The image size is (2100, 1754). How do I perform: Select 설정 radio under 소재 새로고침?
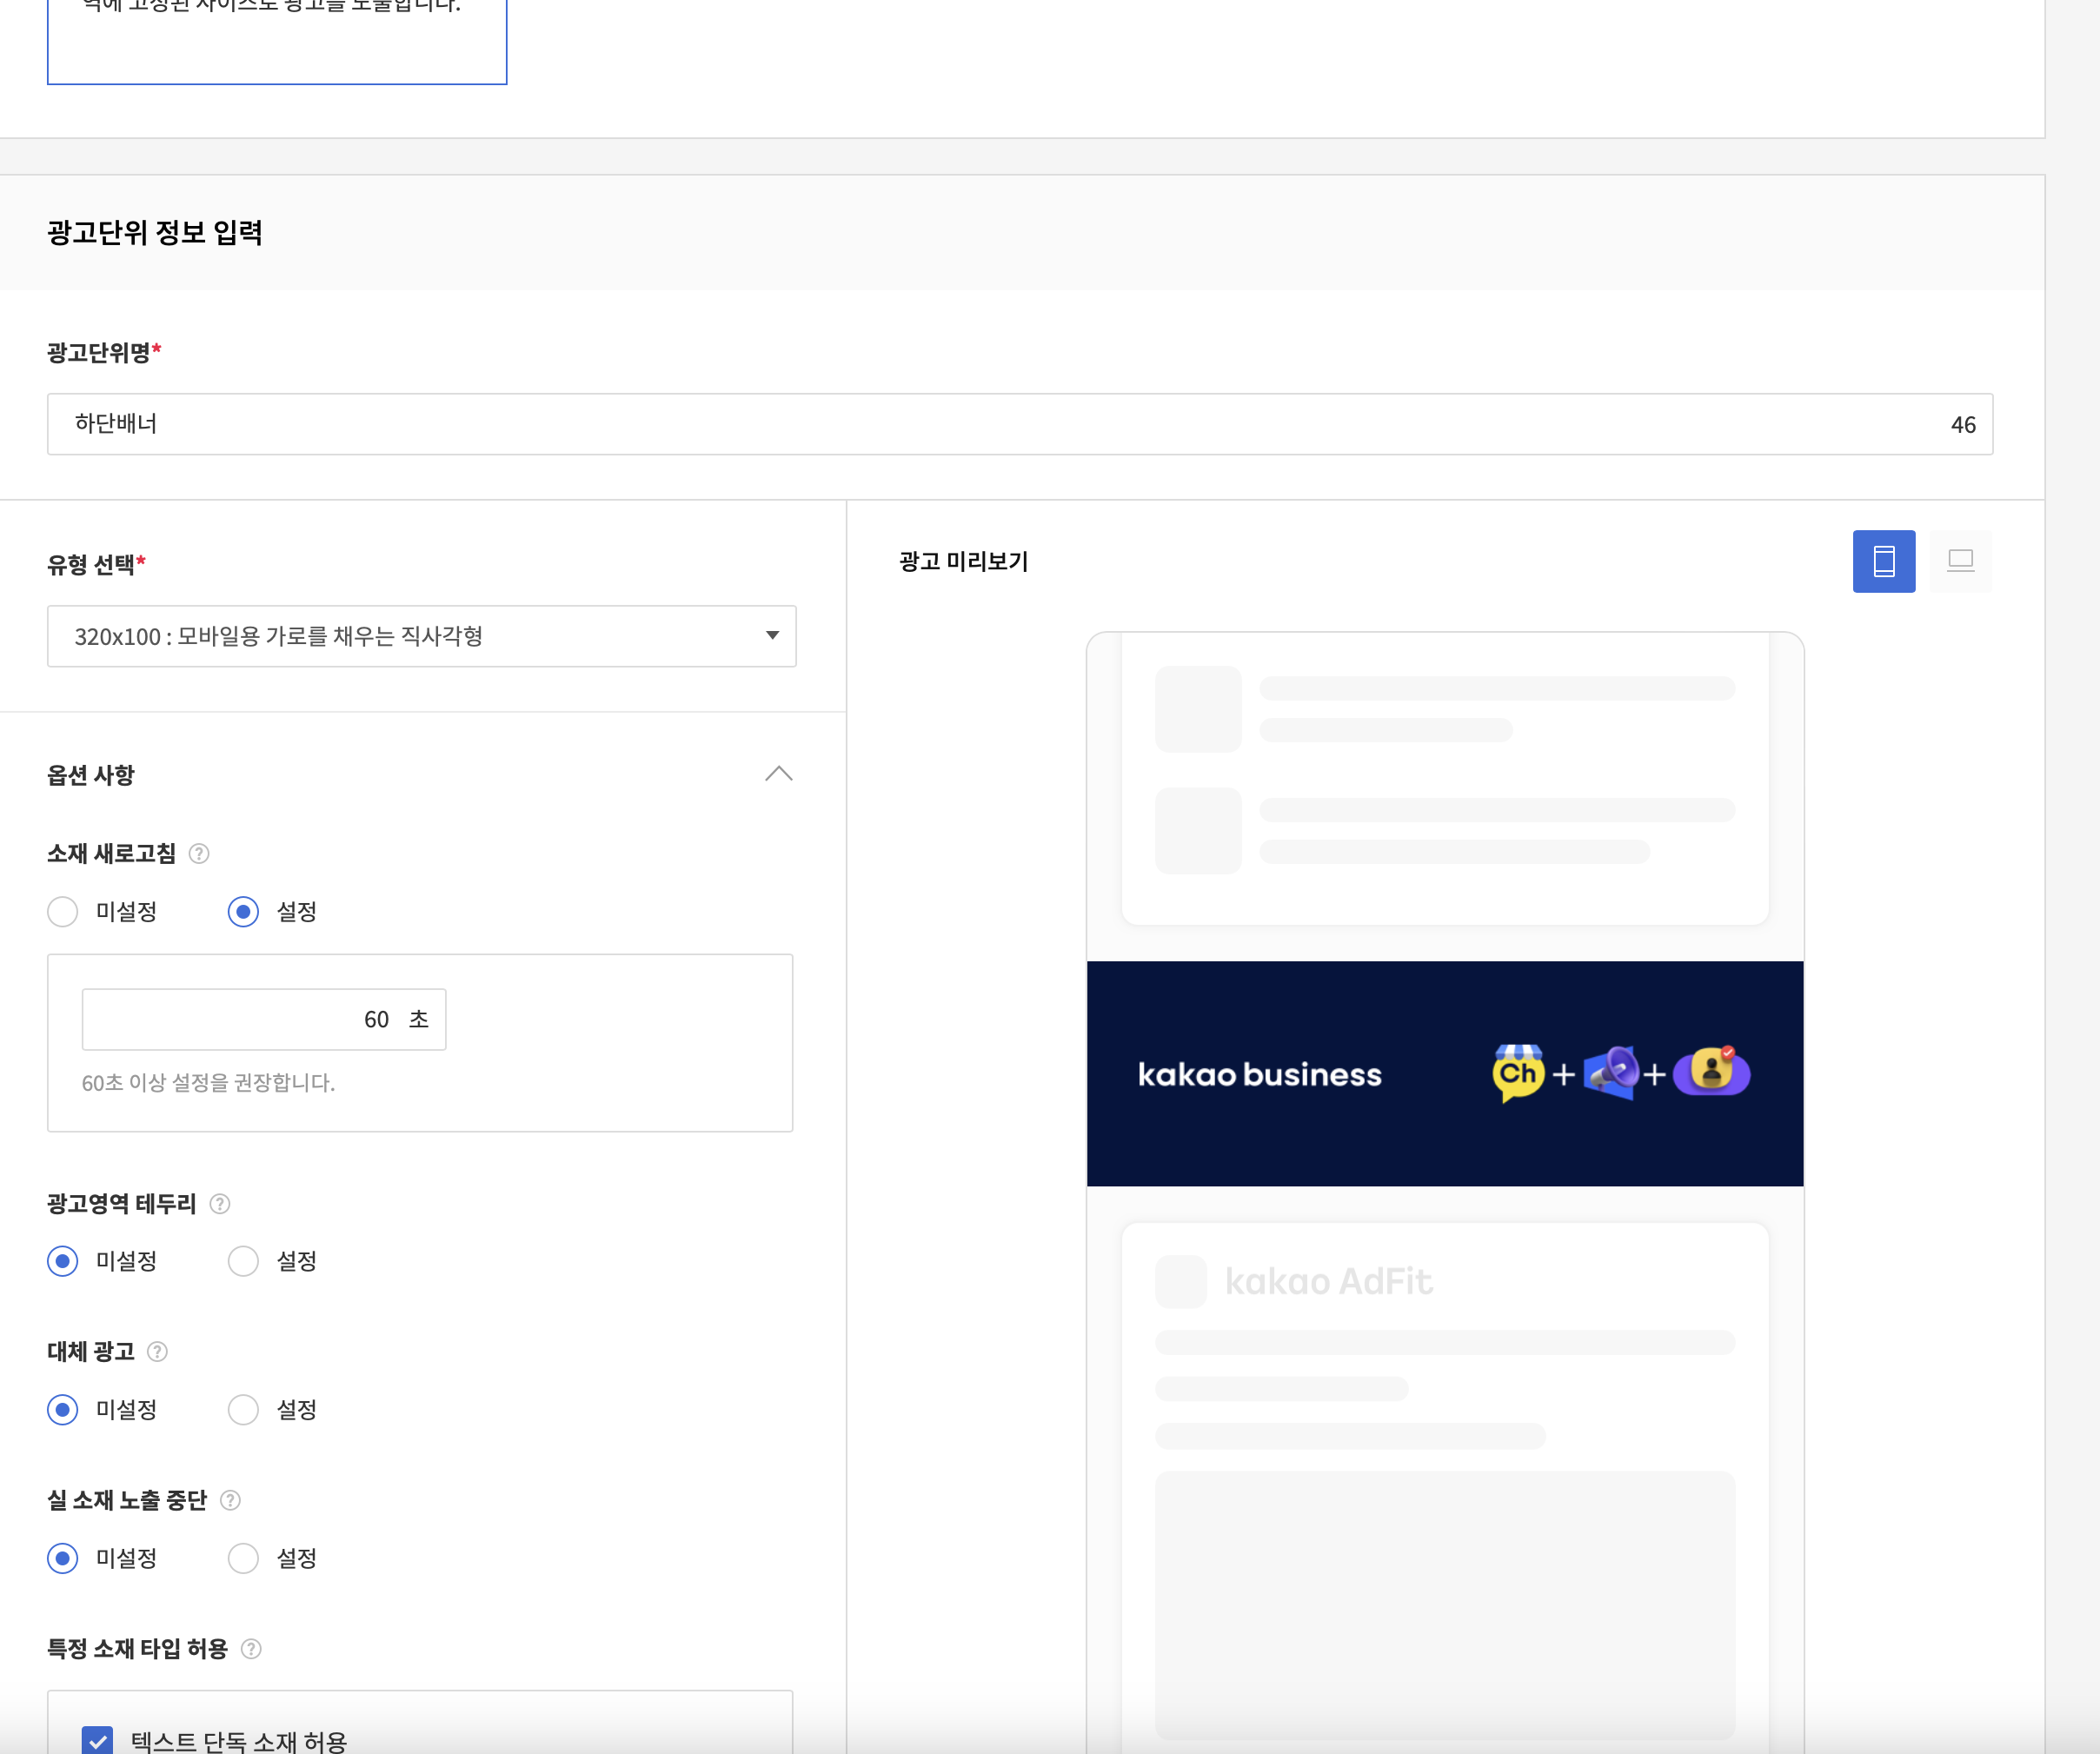point(243,911)
